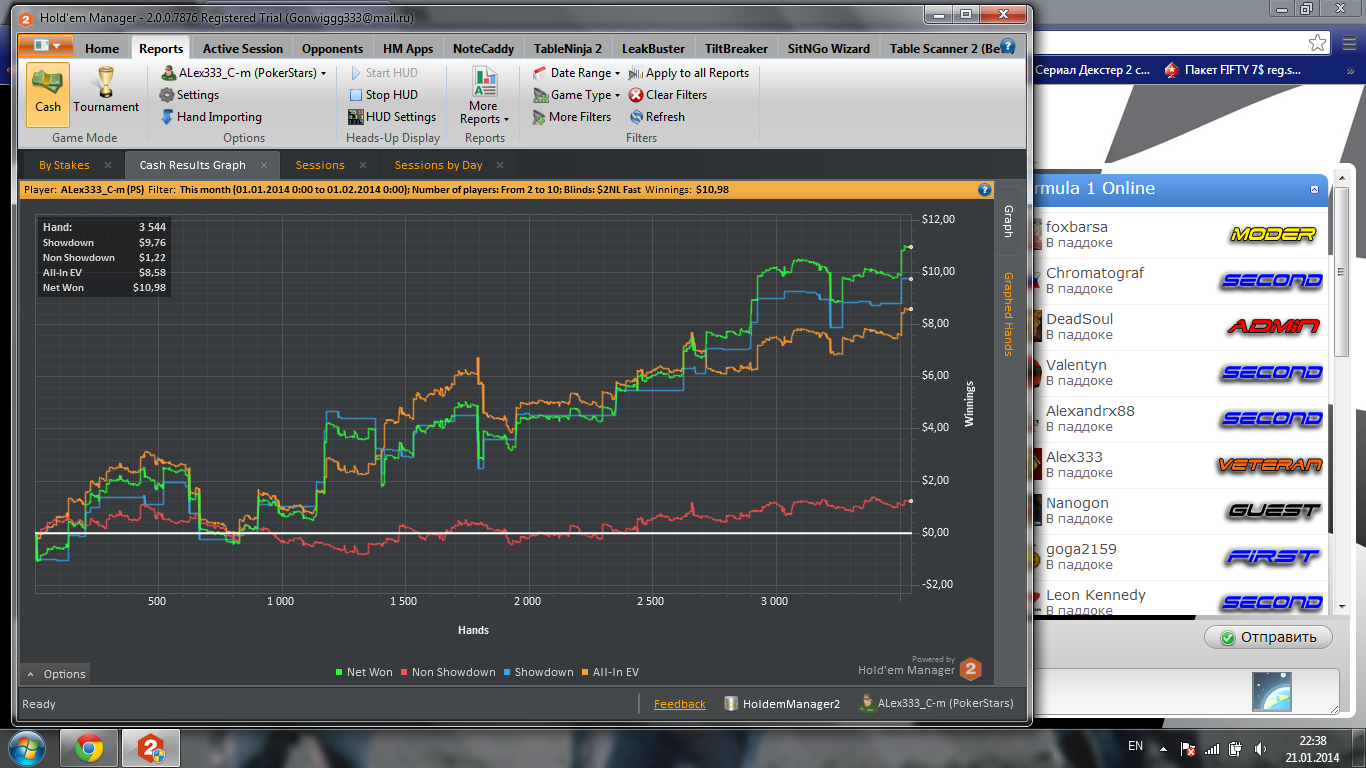Click the Feedback link

click(x=680, y=704)
